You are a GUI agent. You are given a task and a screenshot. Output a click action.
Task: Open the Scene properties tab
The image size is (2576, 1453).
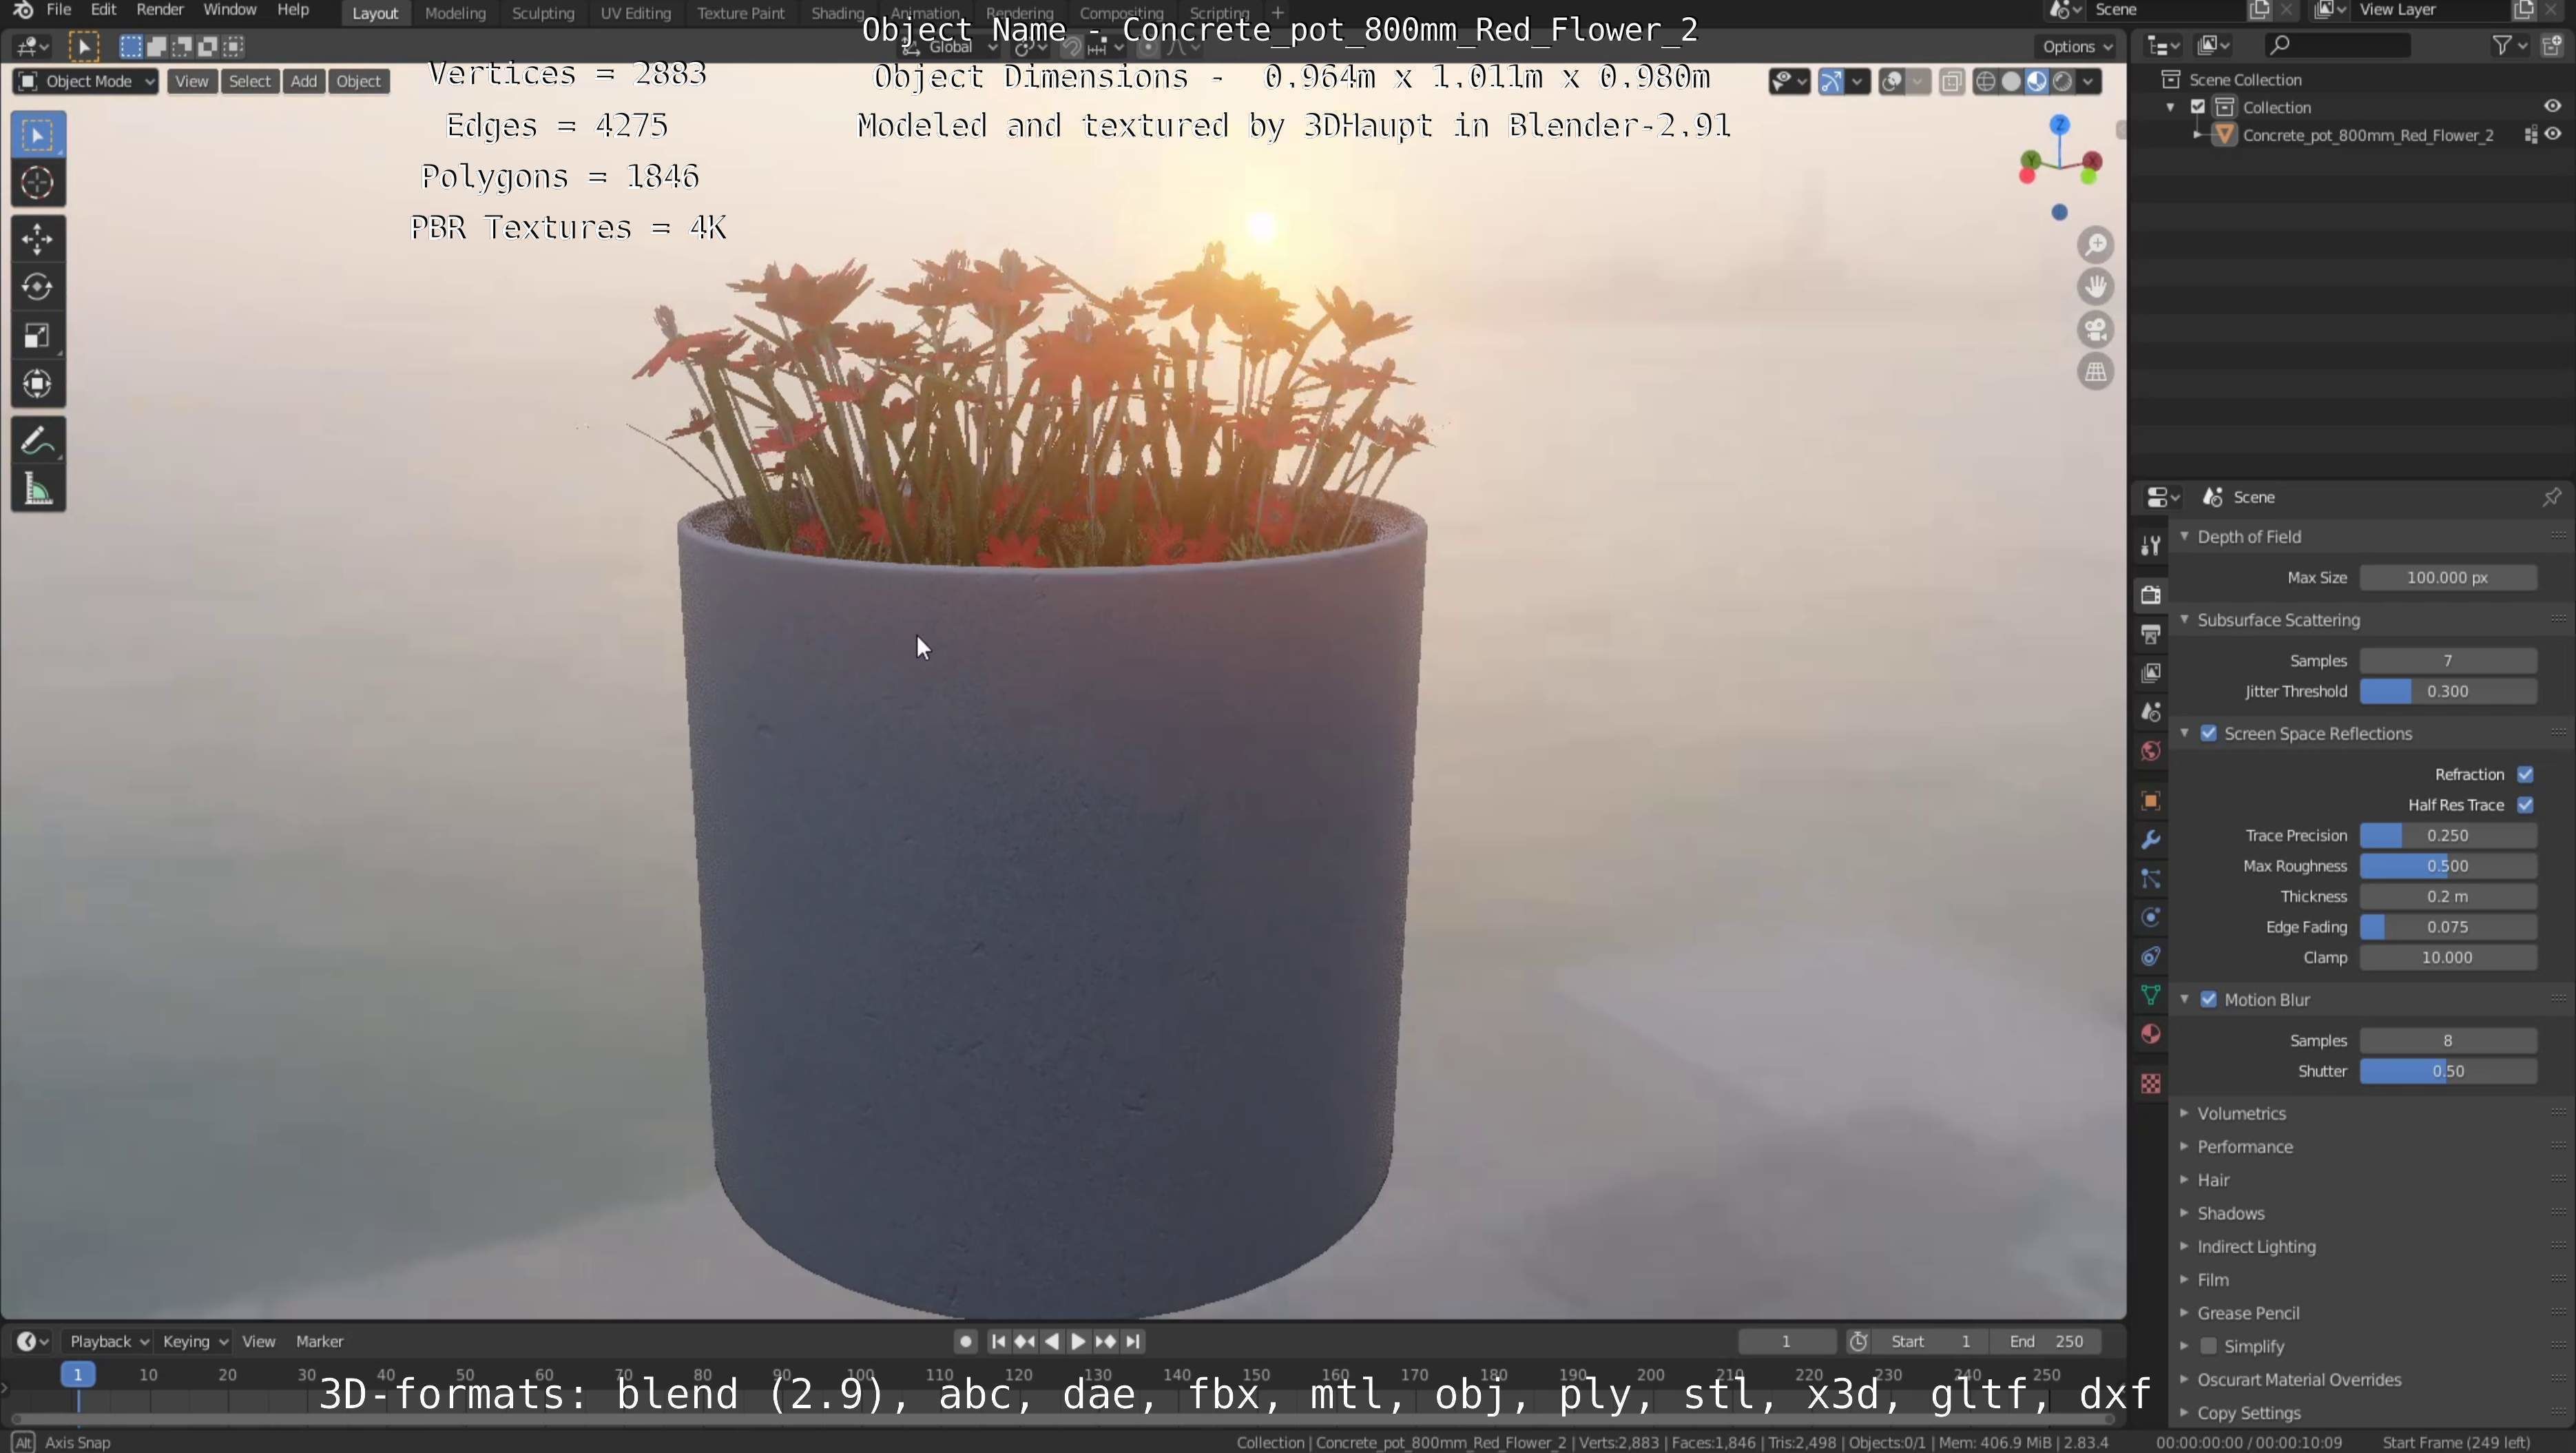coord(2150,712)
